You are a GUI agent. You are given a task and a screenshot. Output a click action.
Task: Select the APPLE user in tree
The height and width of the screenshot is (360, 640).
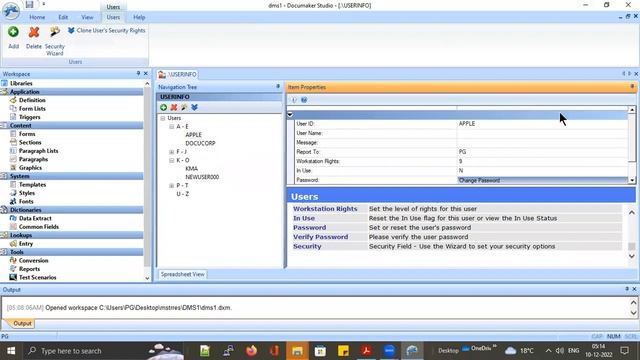point(193,135)
